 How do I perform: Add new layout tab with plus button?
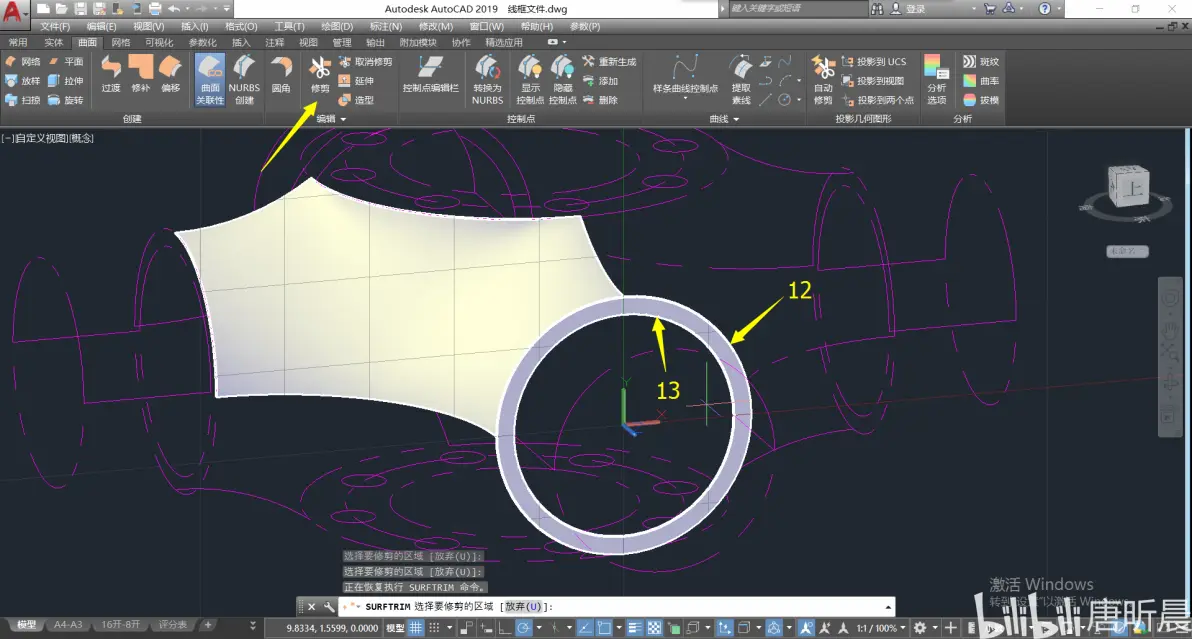[x=208, y=625]
